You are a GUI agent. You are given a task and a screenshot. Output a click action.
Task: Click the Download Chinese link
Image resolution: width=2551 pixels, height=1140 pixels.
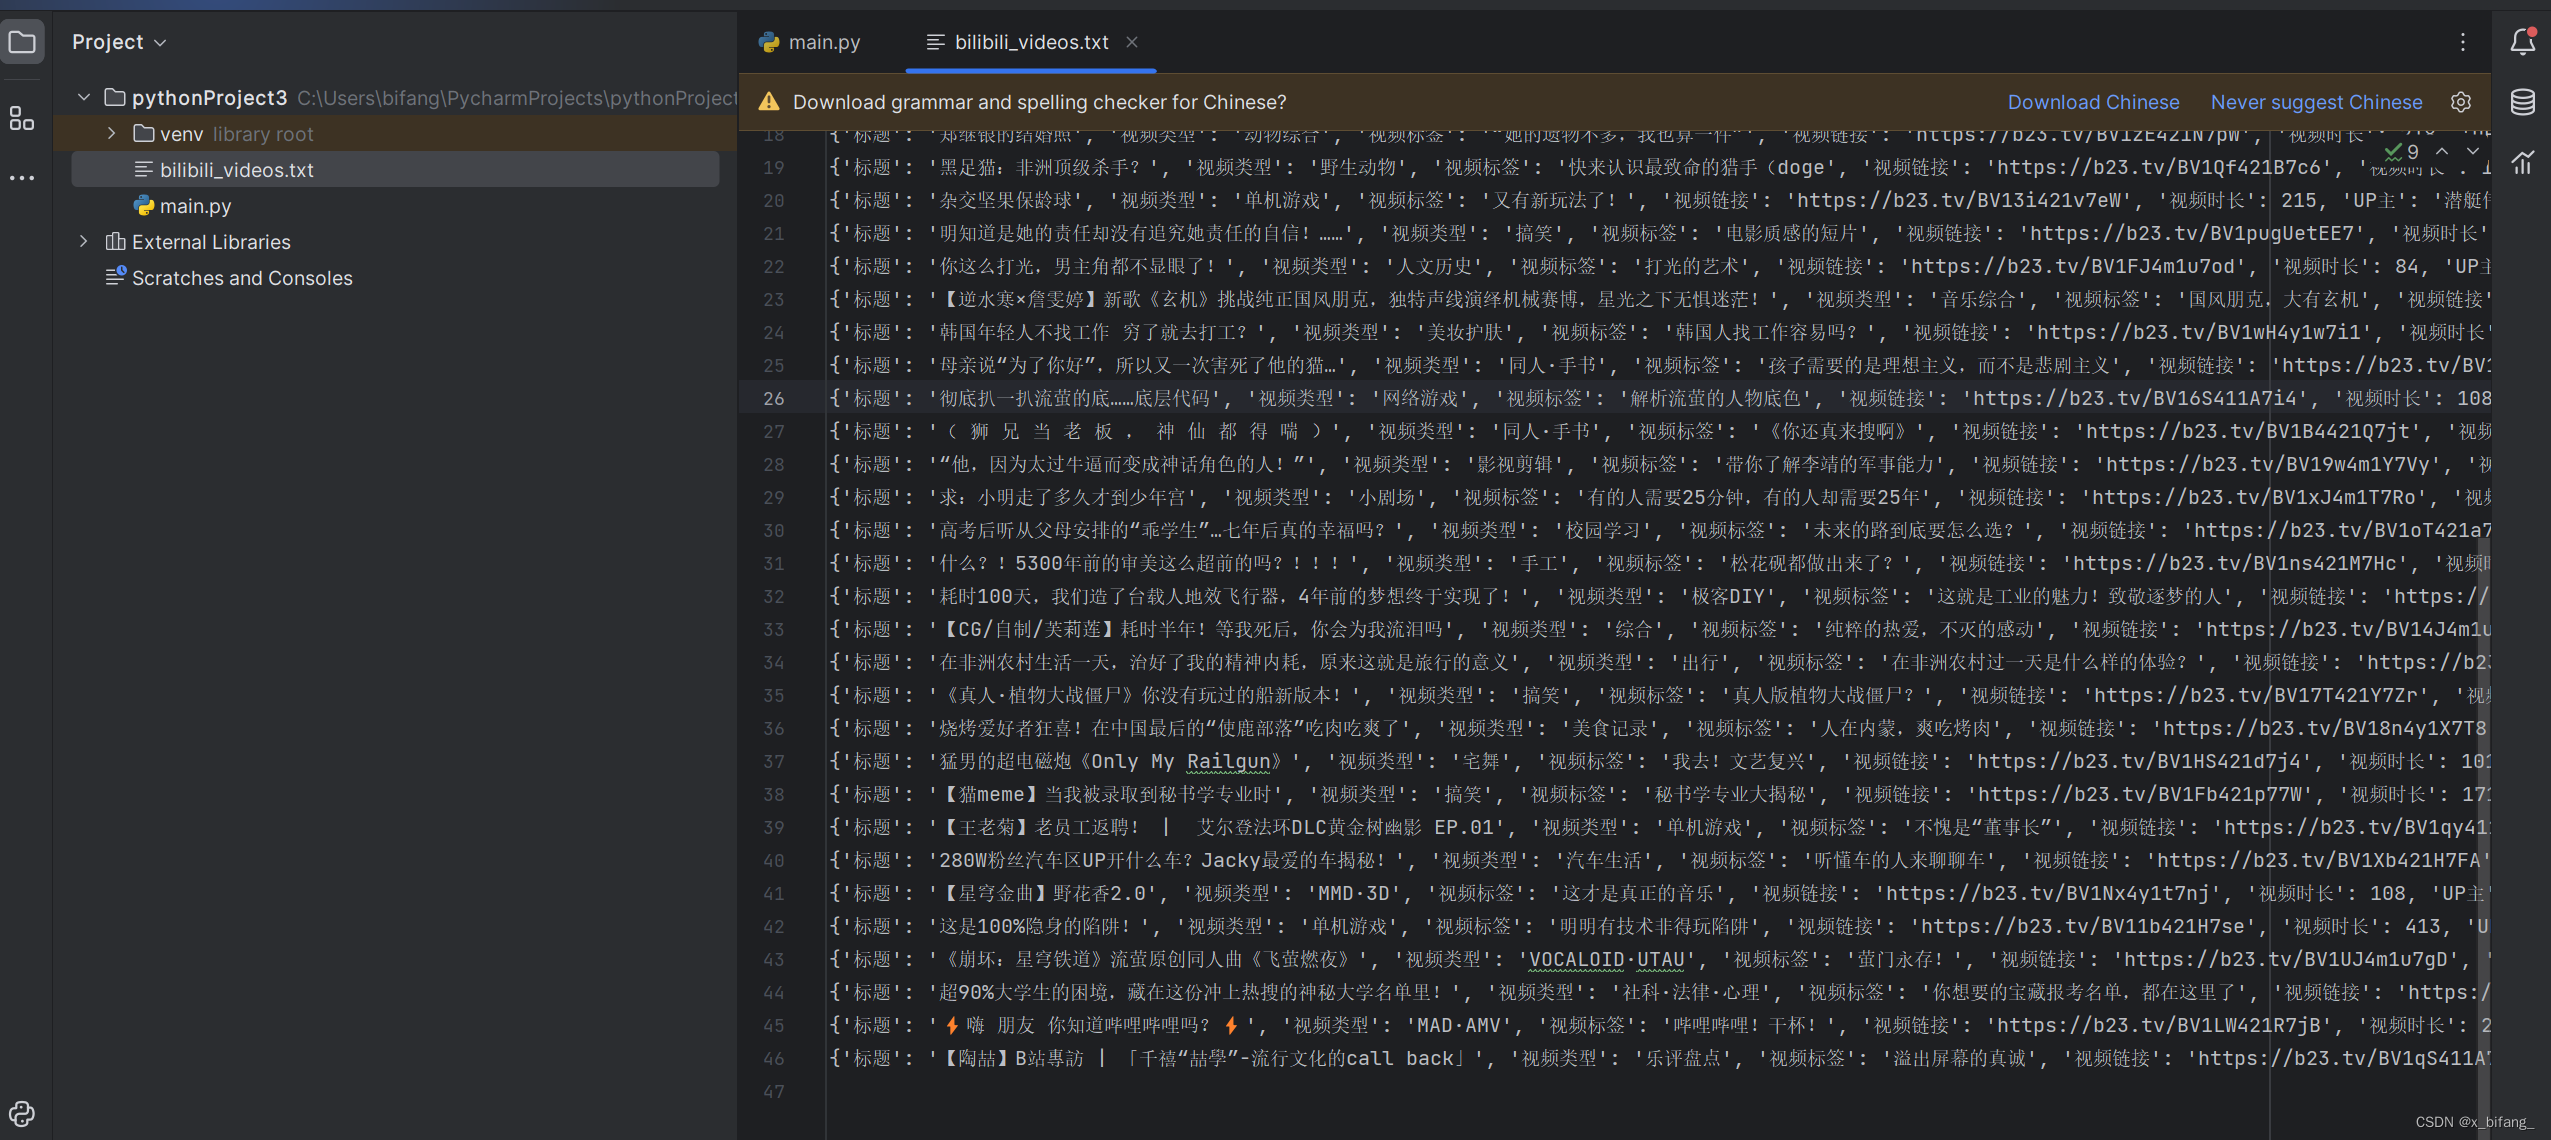pos(2093,102)
